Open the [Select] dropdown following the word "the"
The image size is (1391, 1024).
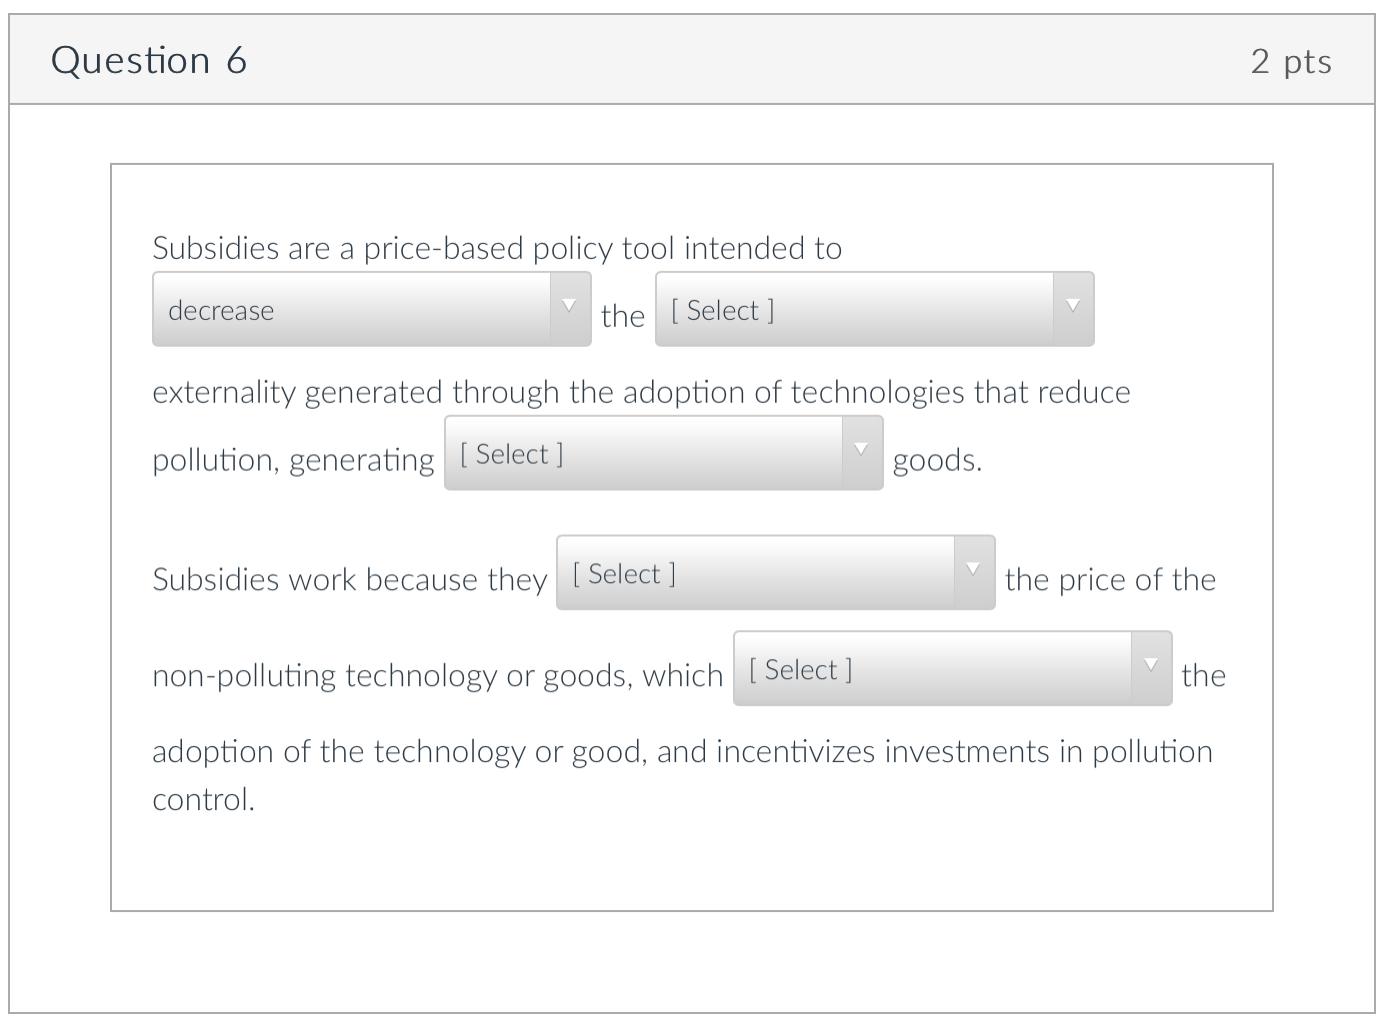860,310
